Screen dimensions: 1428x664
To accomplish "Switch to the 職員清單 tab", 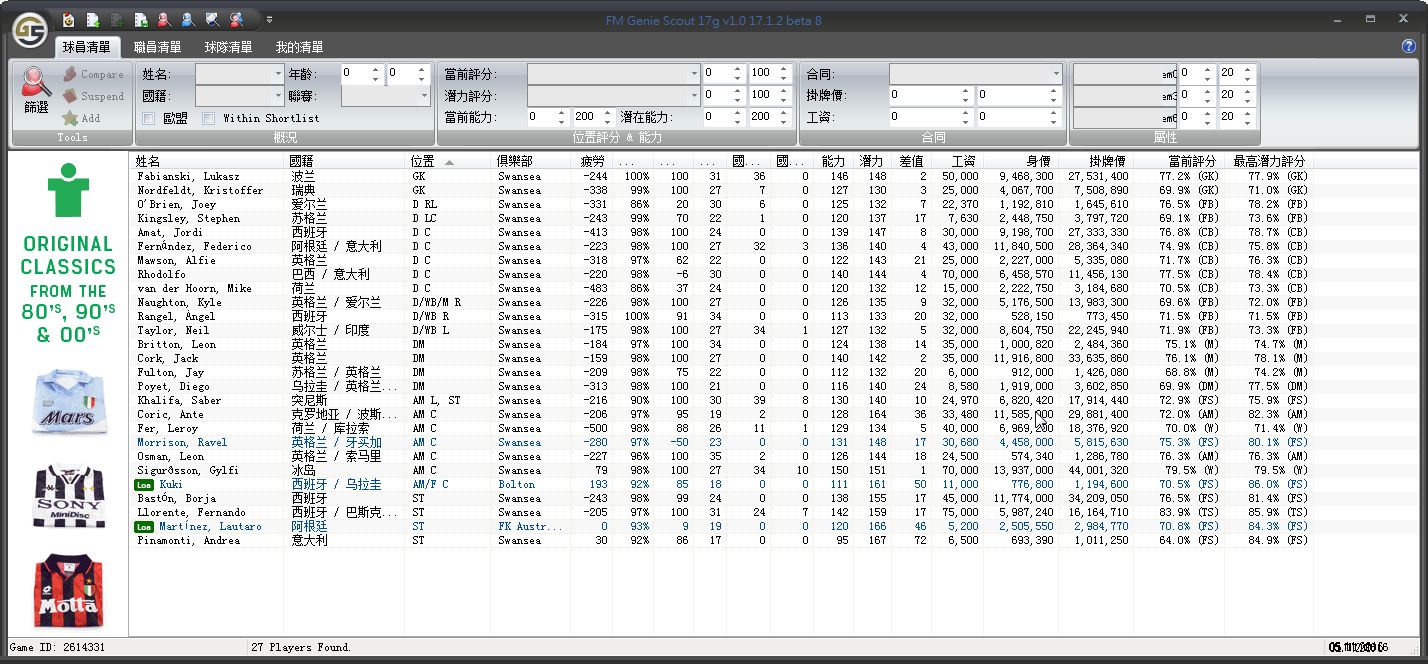I will tap(158, 47).
